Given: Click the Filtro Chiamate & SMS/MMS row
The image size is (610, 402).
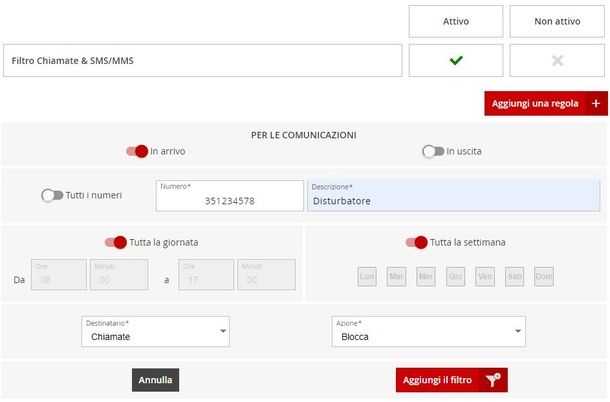Looking at the screenshot, I should click(x=203, y=60).
